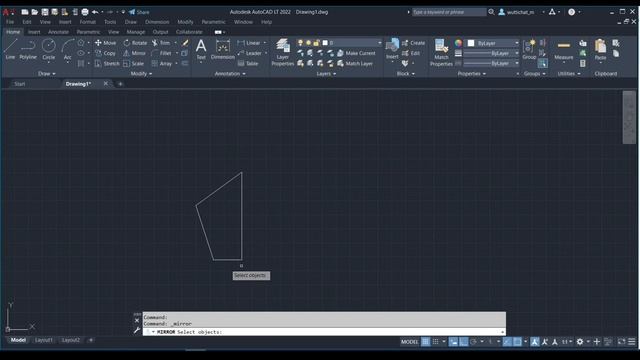The height and width of the screenshot is (360, 640).
Task: Expand the Utilities panel
Action: click(569, 74)
